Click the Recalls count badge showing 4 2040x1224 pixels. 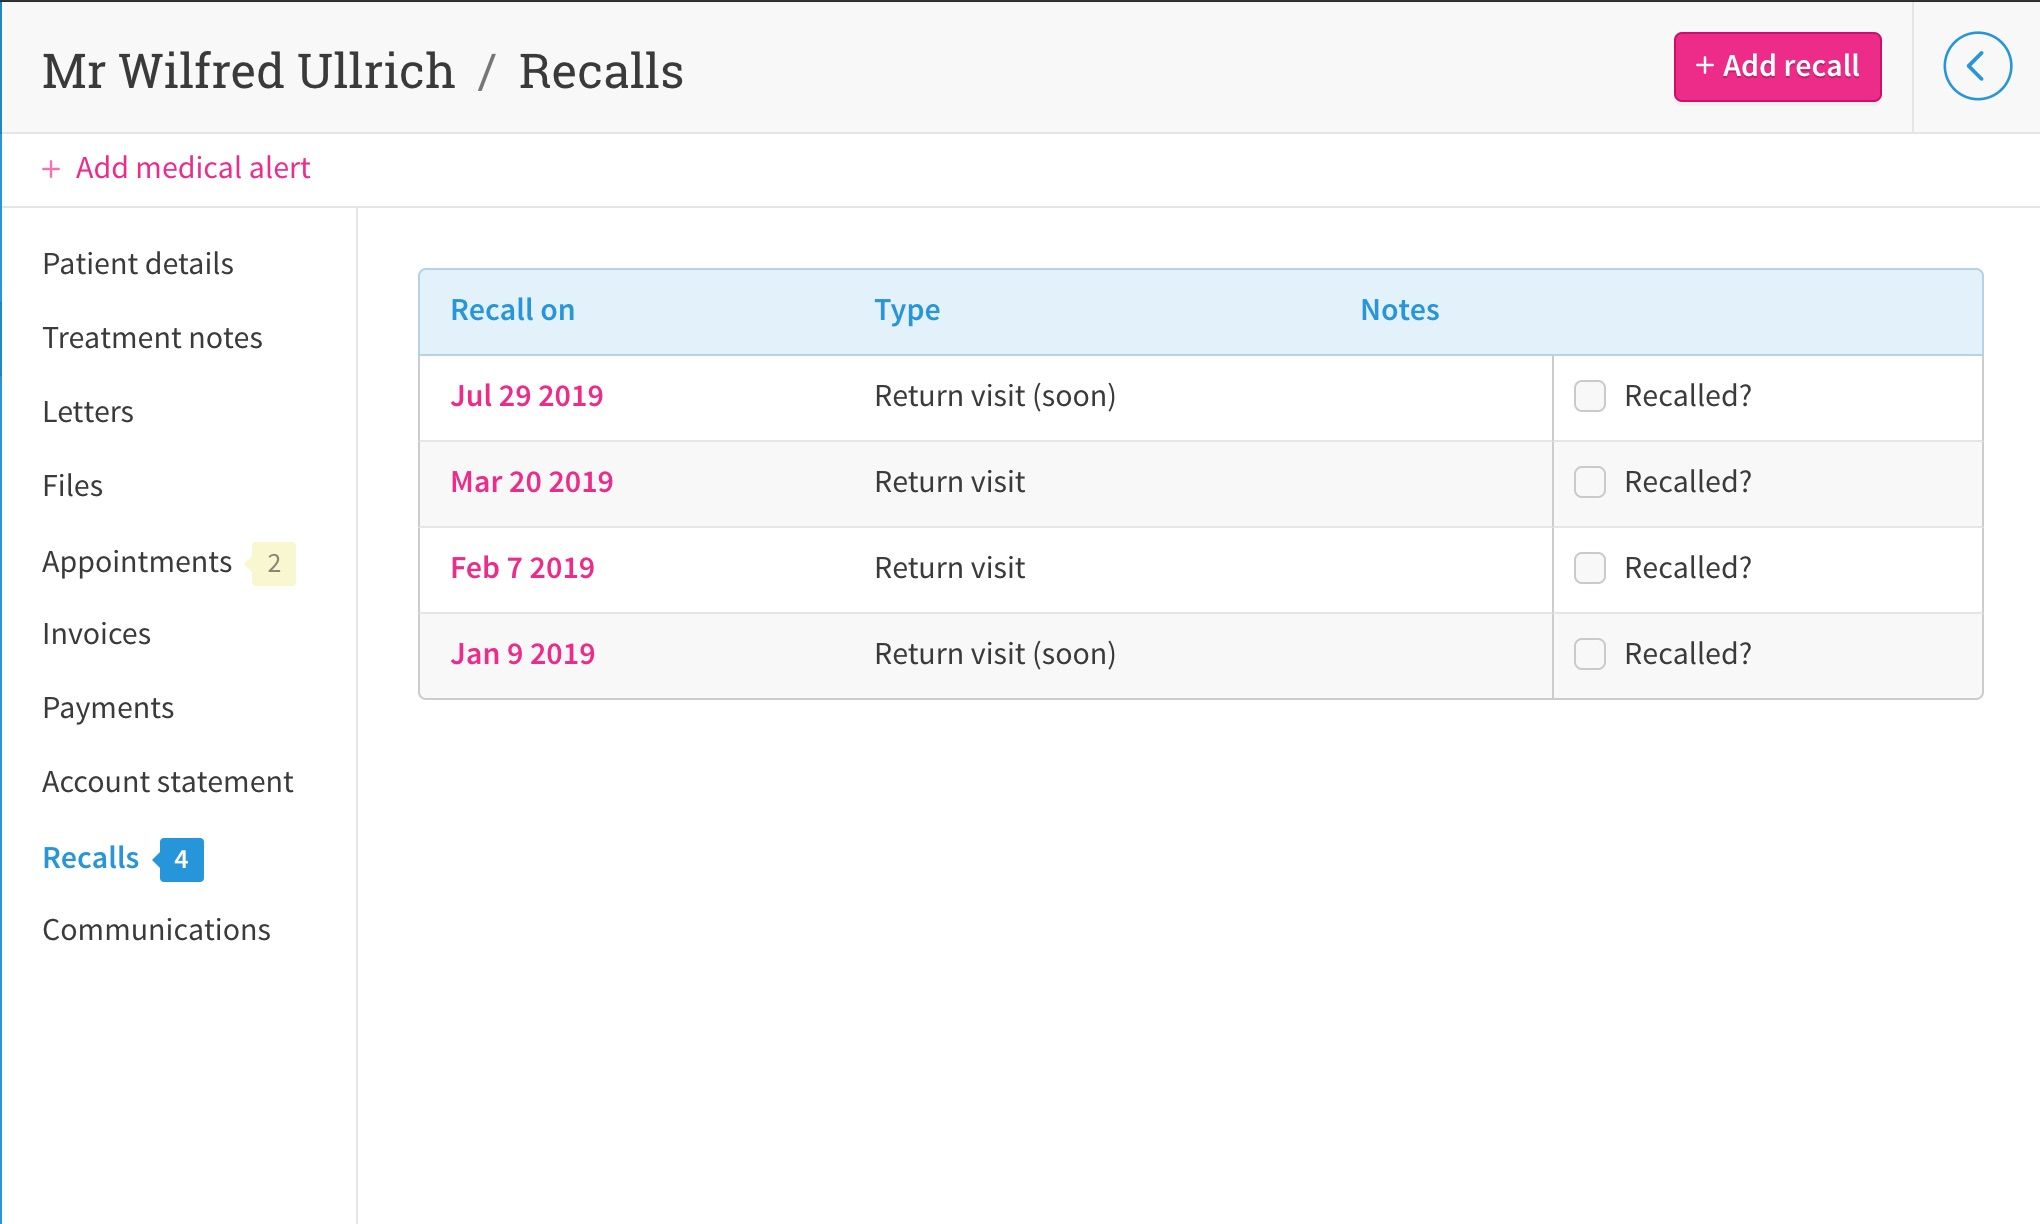(x=181, y=859)
